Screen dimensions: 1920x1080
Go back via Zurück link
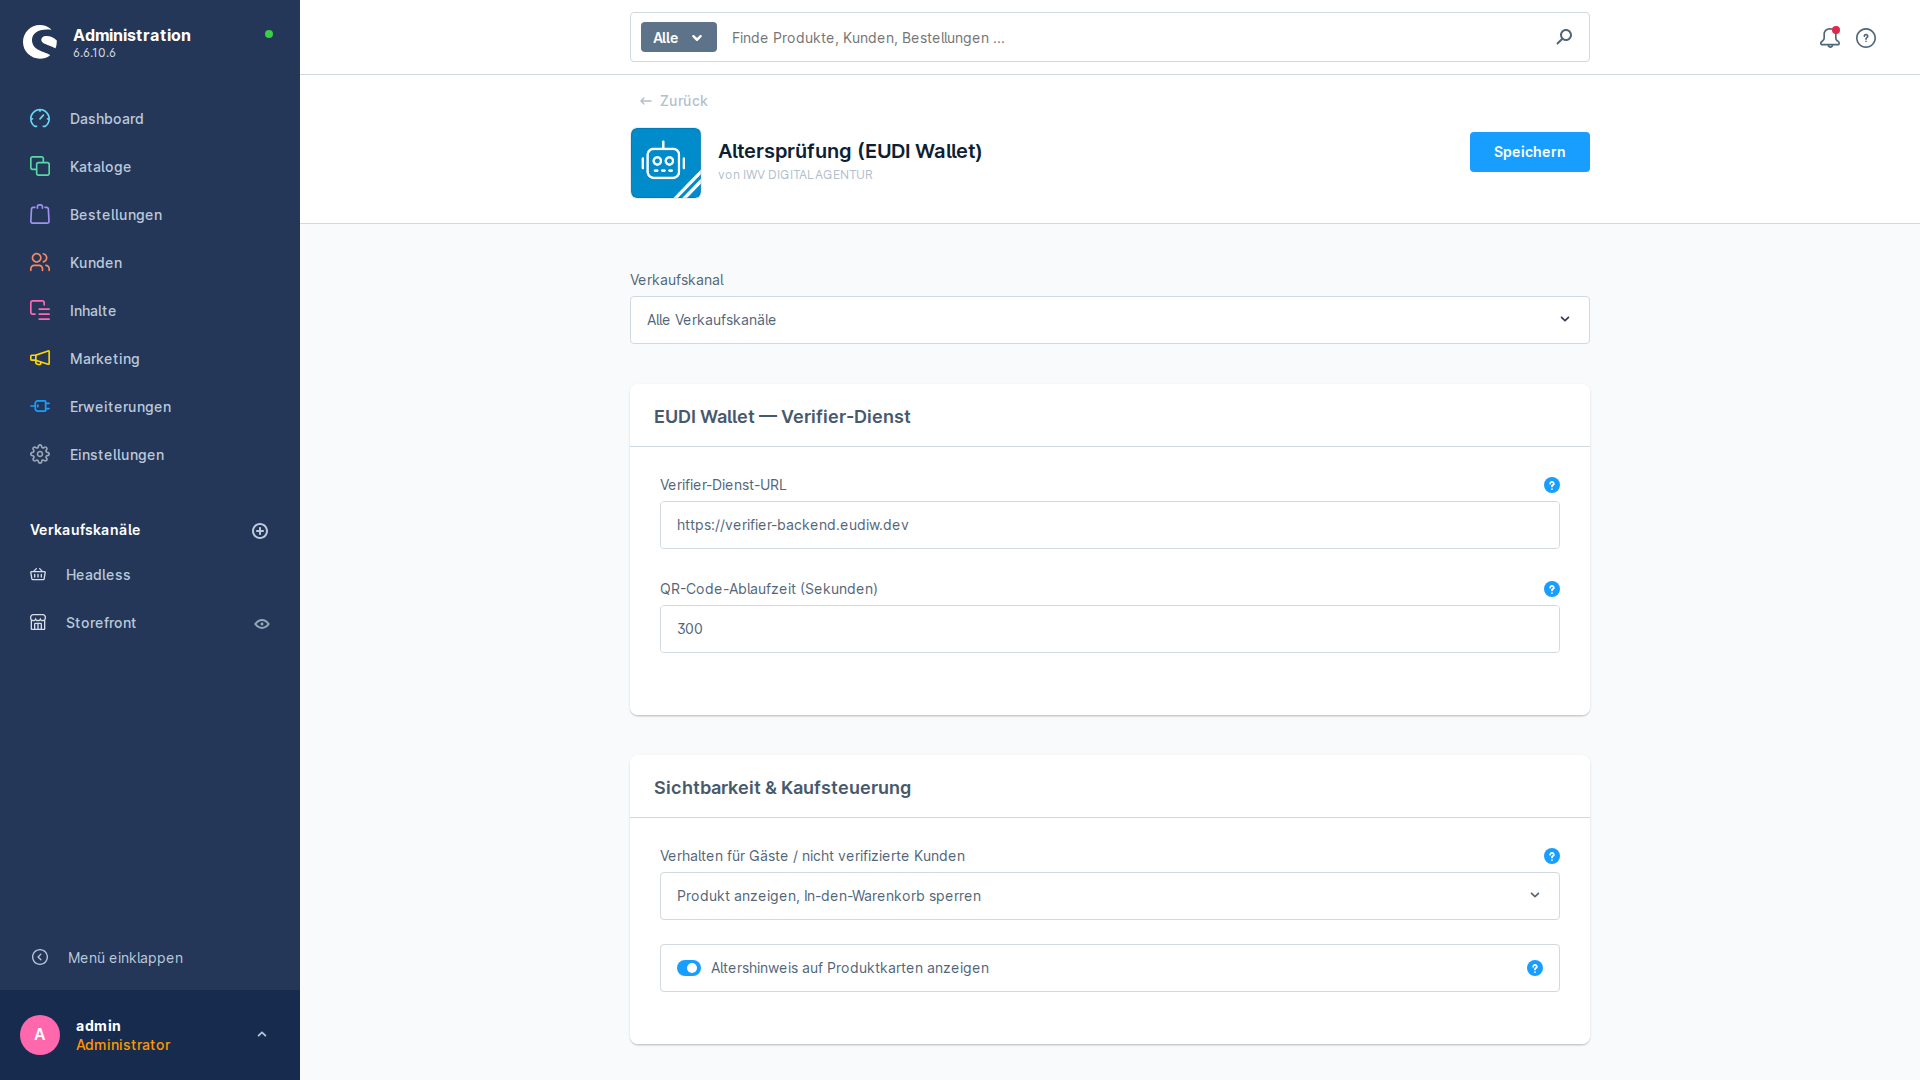pyautogui.click(x=673, y=101)
